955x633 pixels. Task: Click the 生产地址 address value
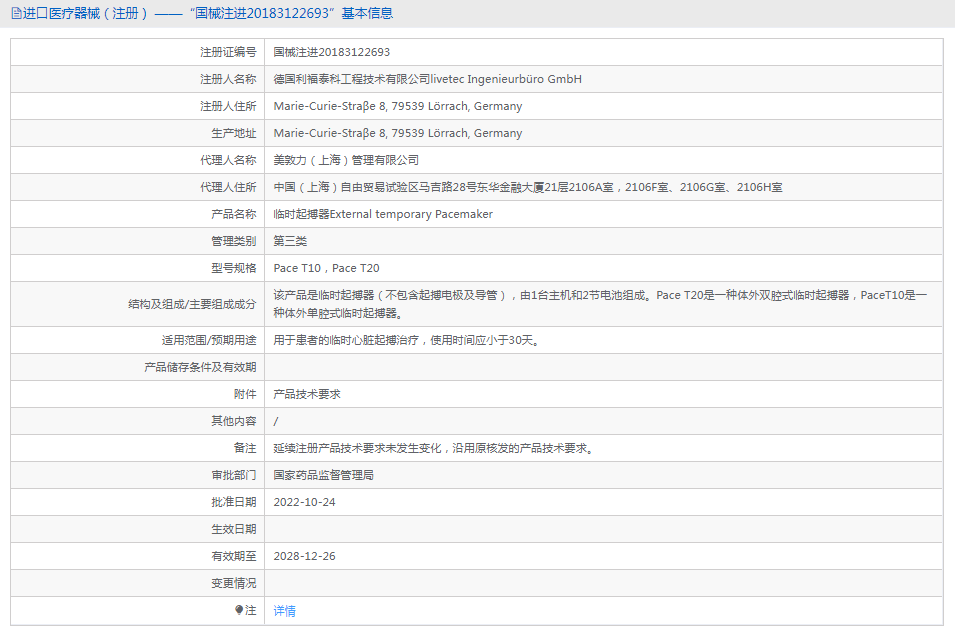(397, 133)
